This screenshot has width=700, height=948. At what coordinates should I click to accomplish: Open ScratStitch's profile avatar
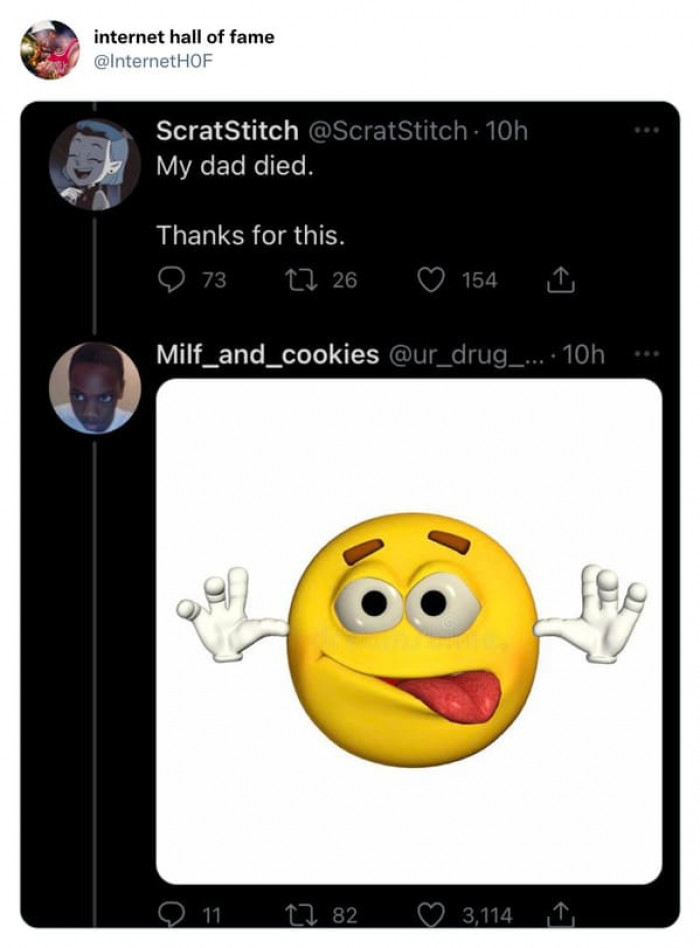coord(95,164)
